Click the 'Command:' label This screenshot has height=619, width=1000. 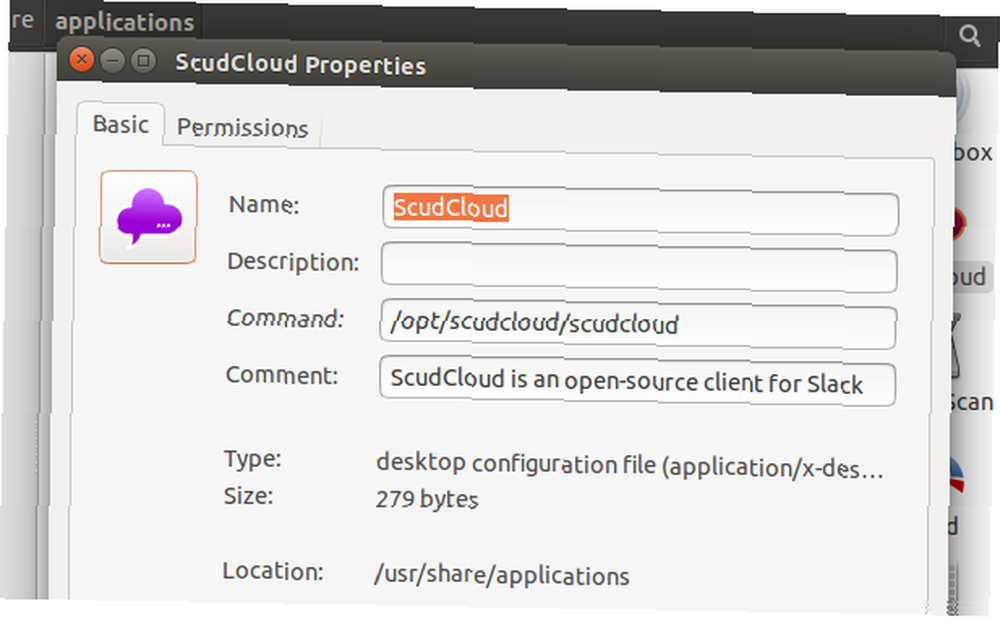click(x=285, y=317)
